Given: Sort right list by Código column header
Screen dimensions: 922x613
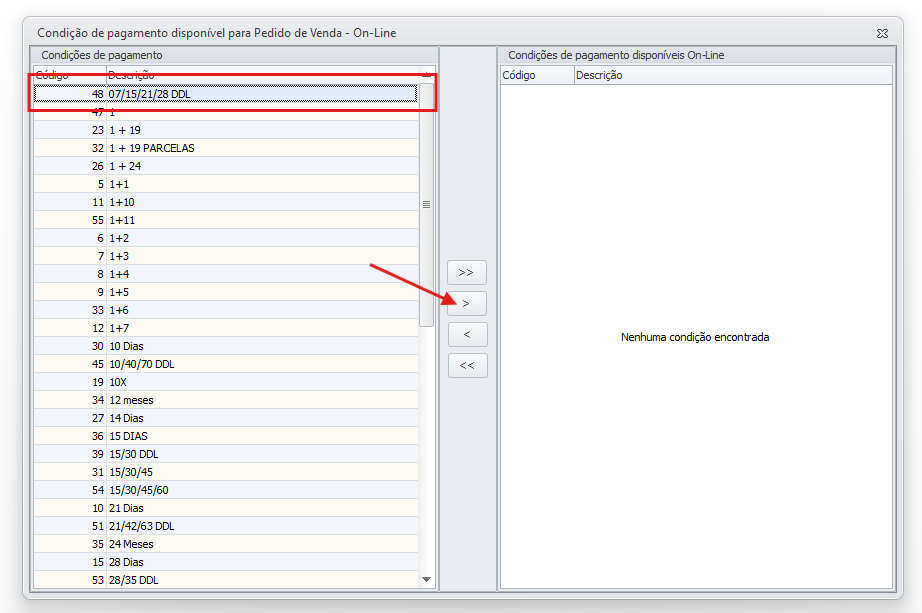Looking at the screenshot, I should (x=536, y=75).
